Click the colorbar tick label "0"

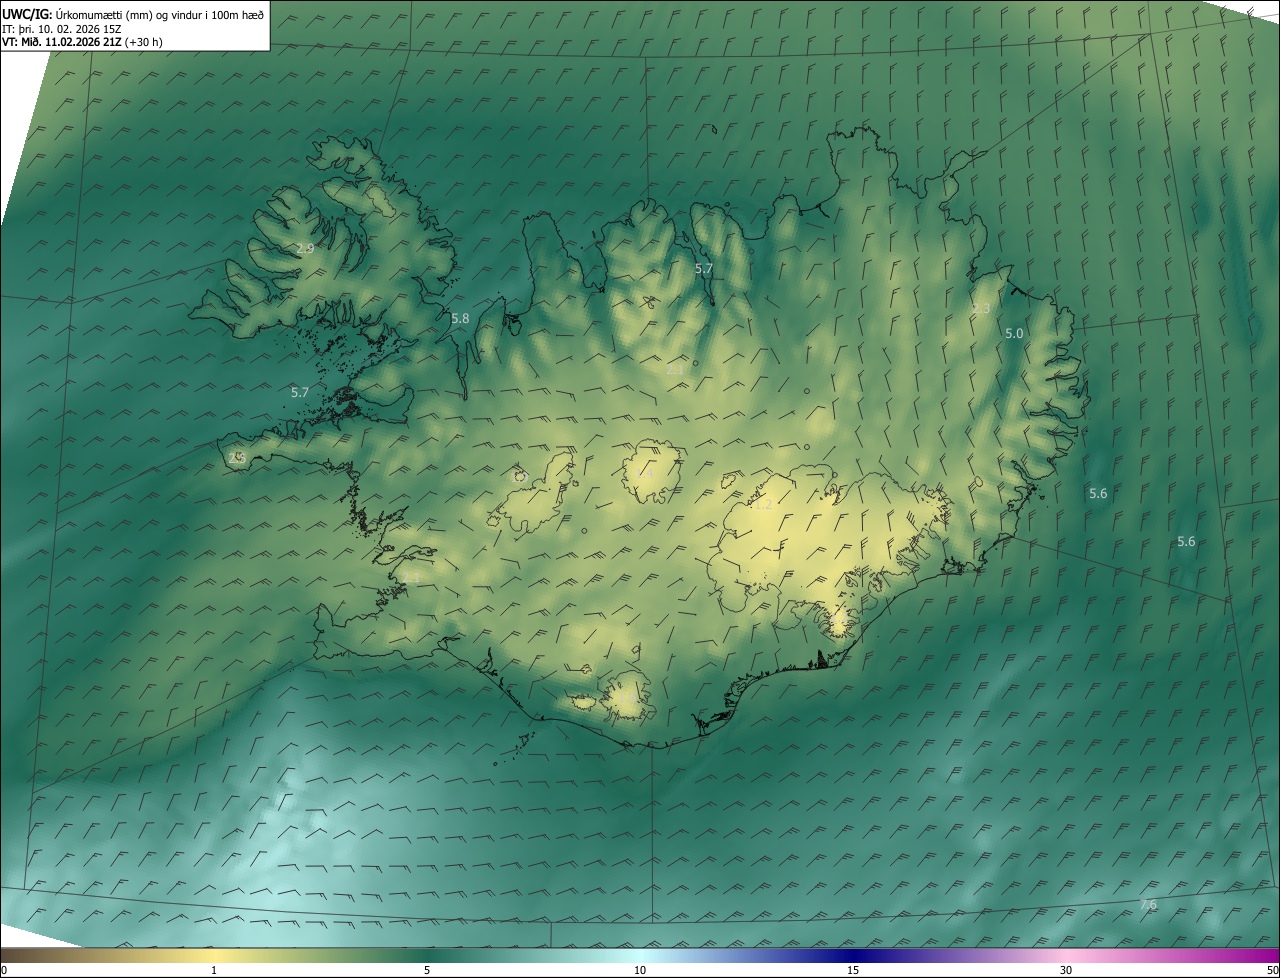(4, 970)
